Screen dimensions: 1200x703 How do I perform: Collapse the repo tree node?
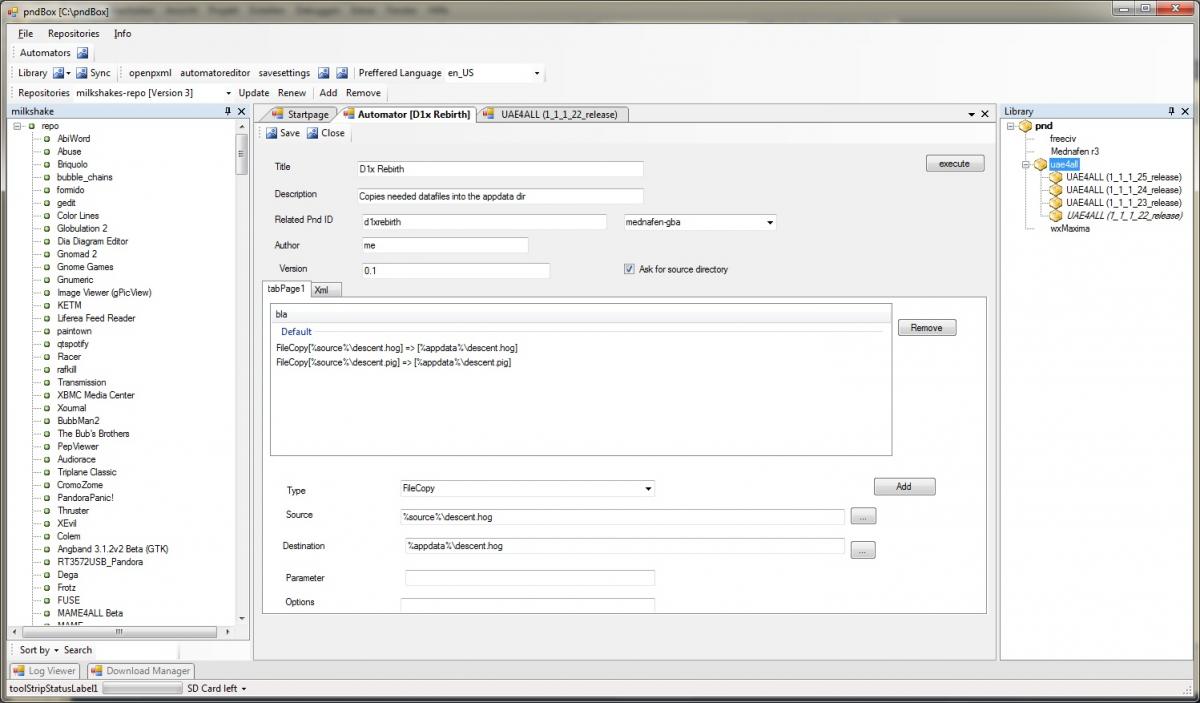pos(17,126)
